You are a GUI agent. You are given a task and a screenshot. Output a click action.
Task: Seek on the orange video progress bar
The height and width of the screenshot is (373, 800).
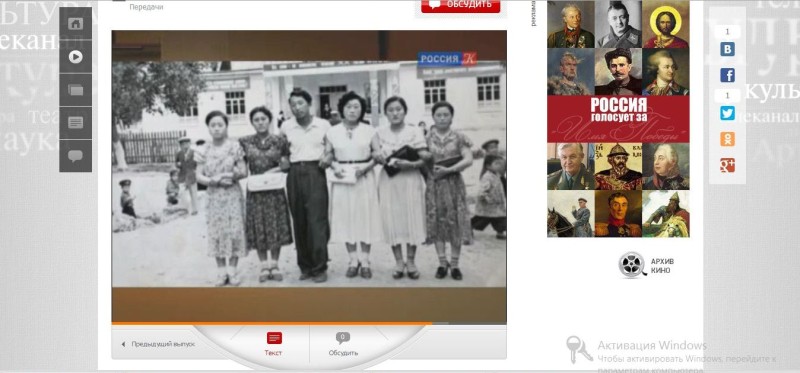pos(309,323)
